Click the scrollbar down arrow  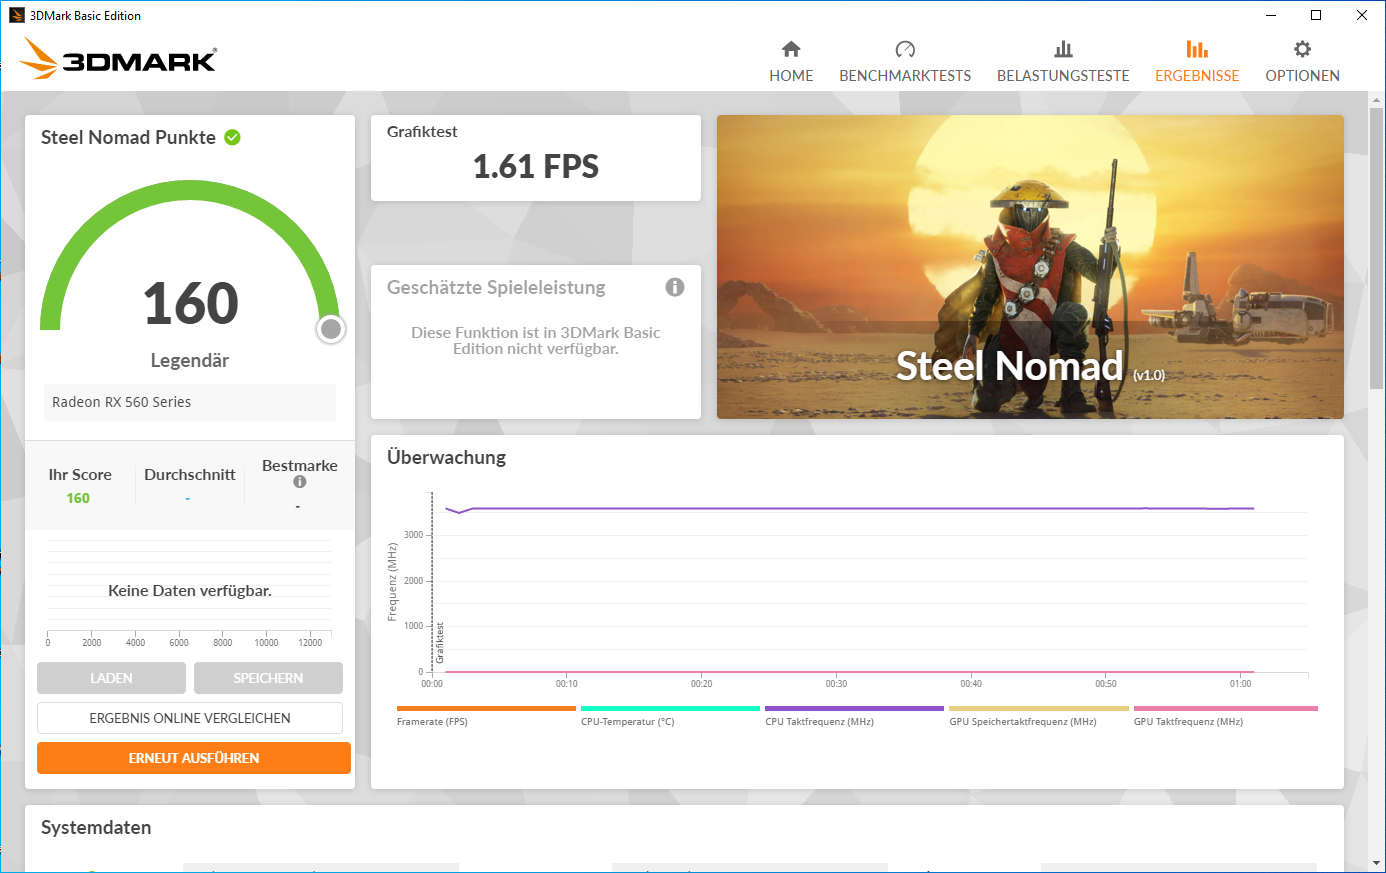1377,863
